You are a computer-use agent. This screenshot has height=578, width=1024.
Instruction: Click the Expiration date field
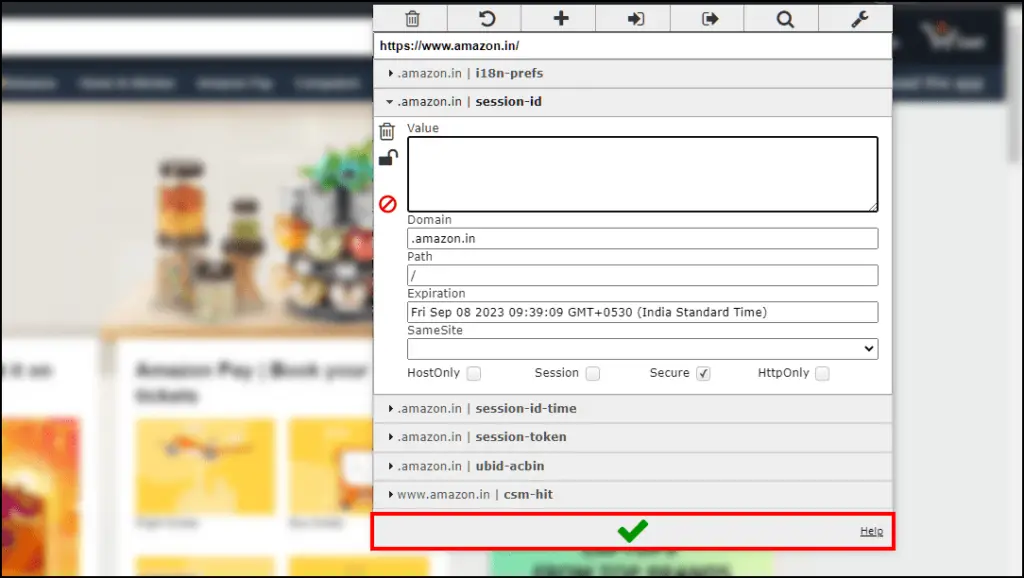pos(643,312)
